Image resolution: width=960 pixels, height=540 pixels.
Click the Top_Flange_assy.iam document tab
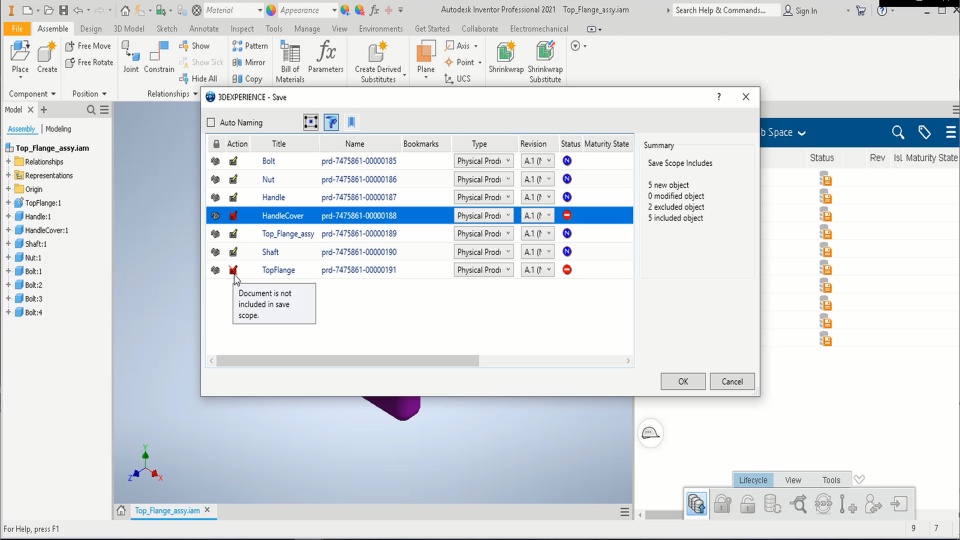[167, 511]
